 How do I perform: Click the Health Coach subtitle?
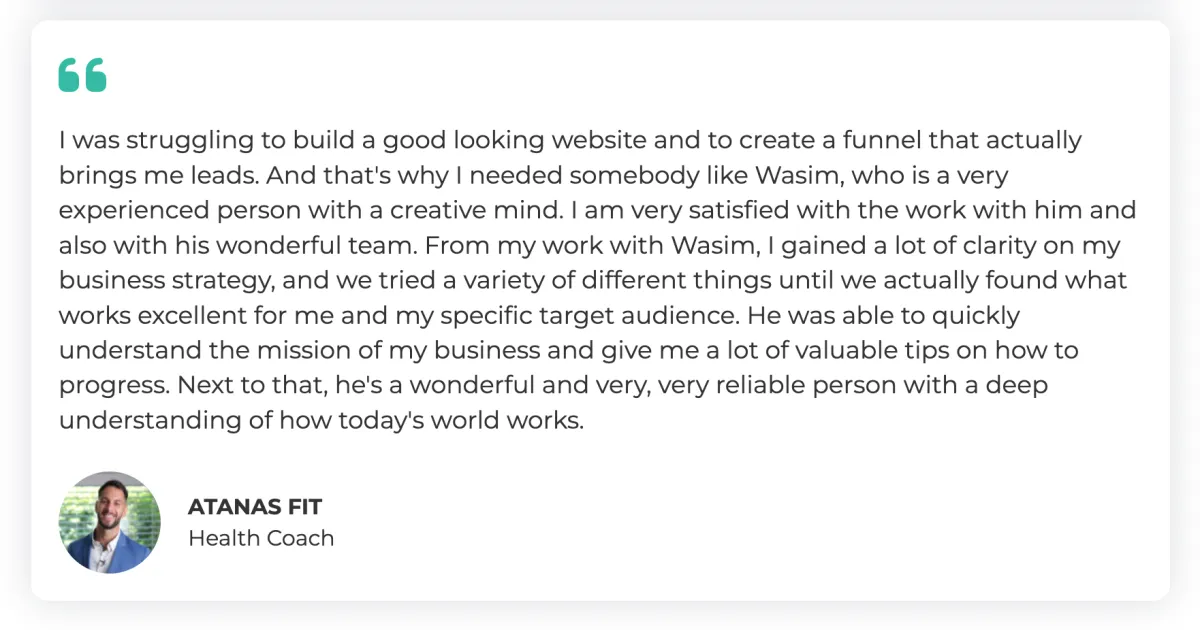pyautogui.click(x=261, y=538)
